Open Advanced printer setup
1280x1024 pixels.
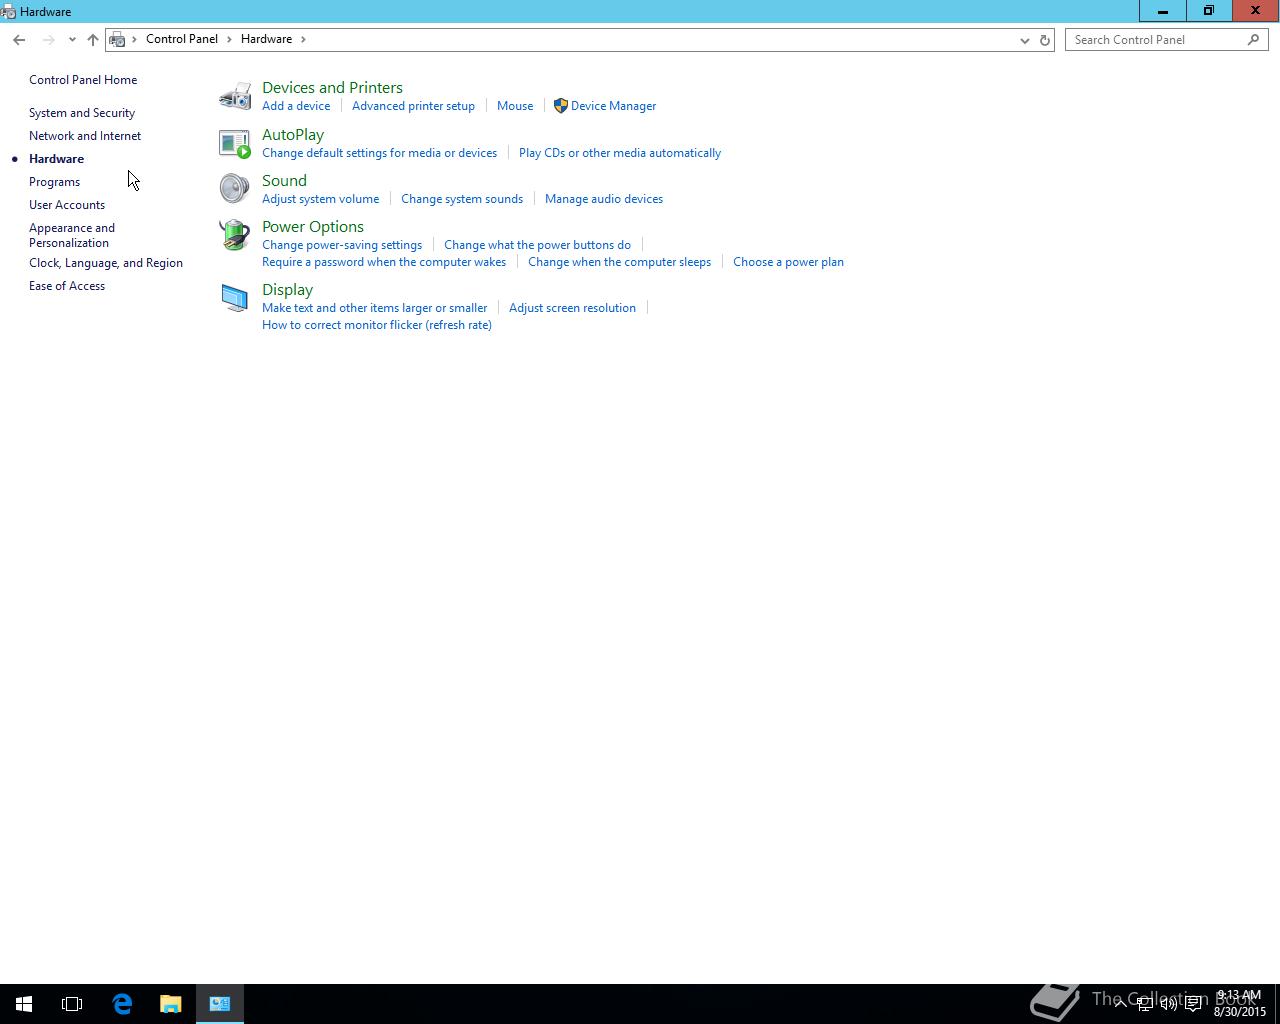click(x=413, y=106)
